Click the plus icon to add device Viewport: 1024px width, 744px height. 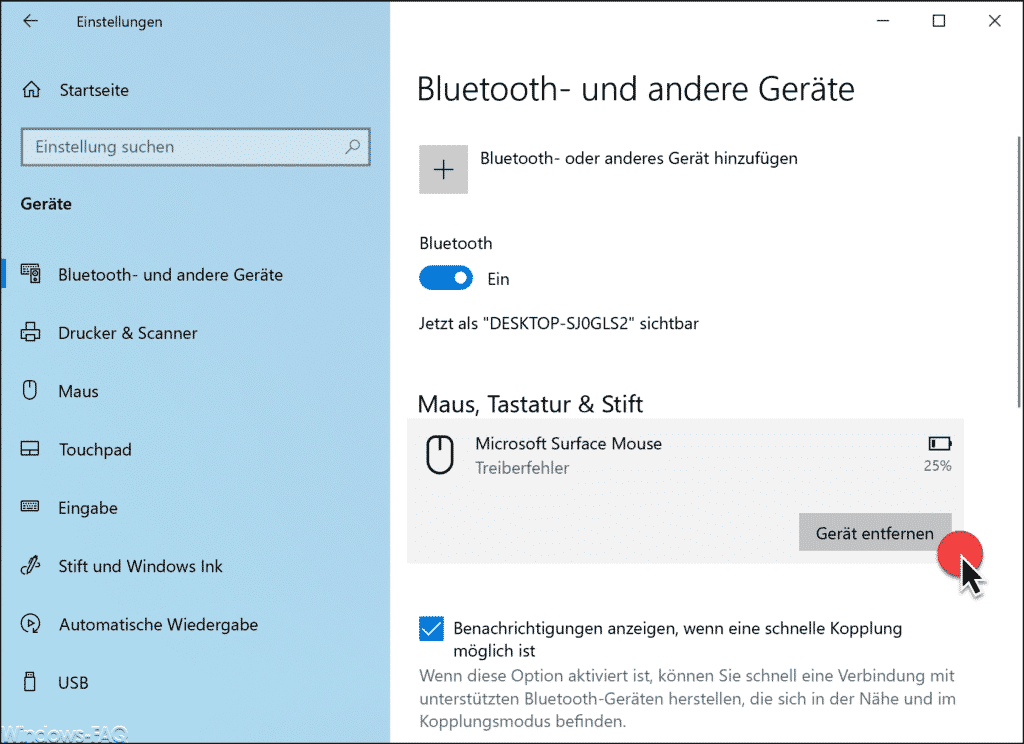443,169
